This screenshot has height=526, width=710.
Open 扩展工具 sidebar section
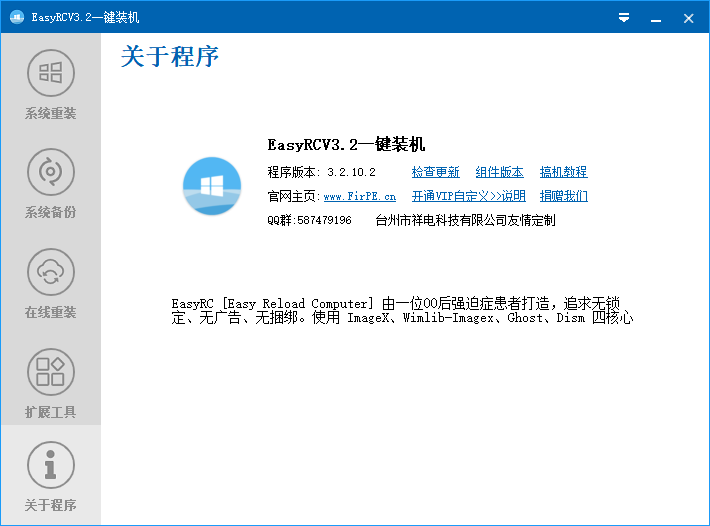50,372
